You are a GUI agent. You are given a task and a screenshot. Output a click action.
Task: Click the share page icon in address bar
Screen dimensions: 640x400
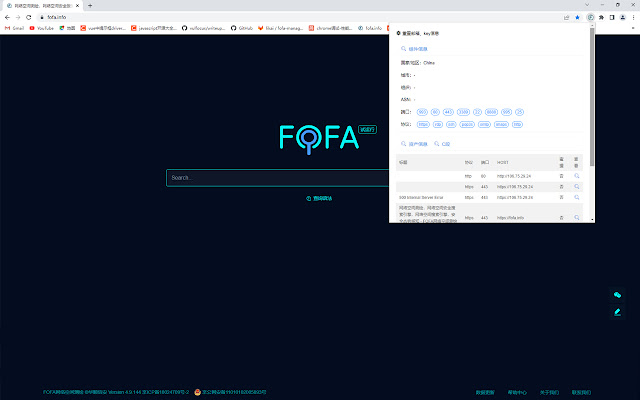point(567,17)
